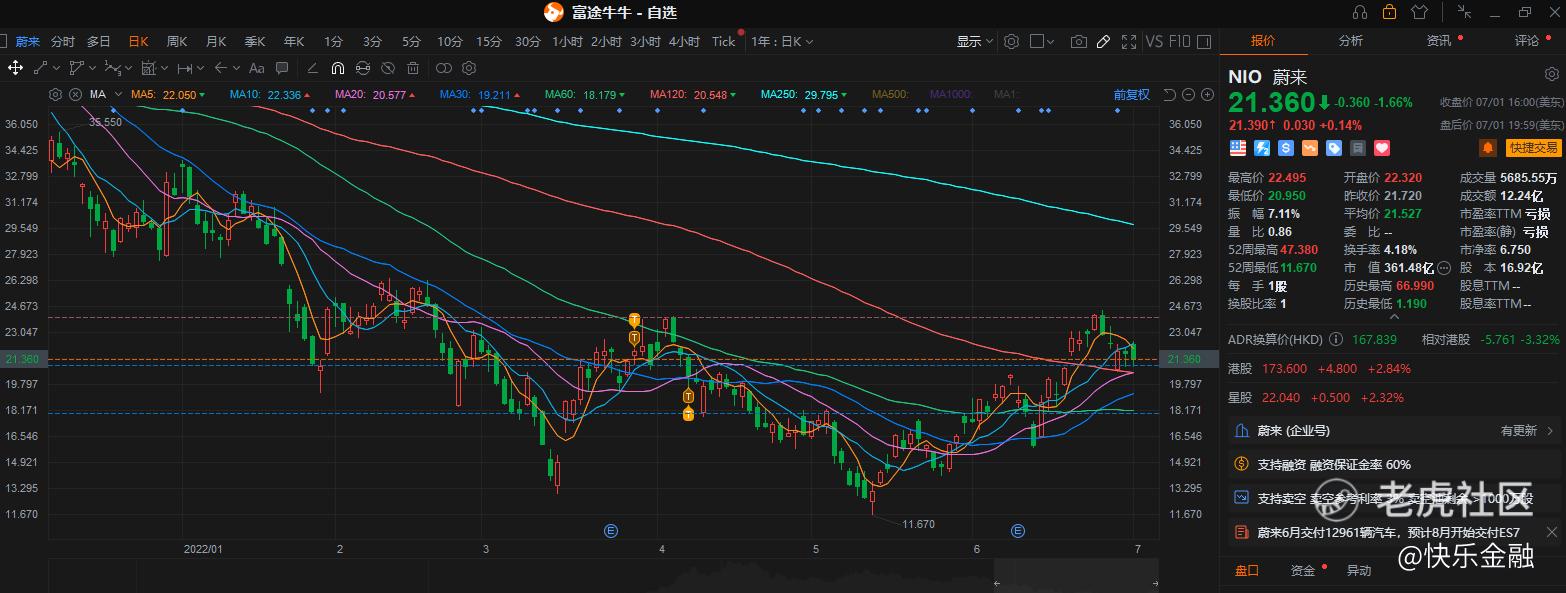Click the blue lightning Level 2 icon

(1262, 148)
